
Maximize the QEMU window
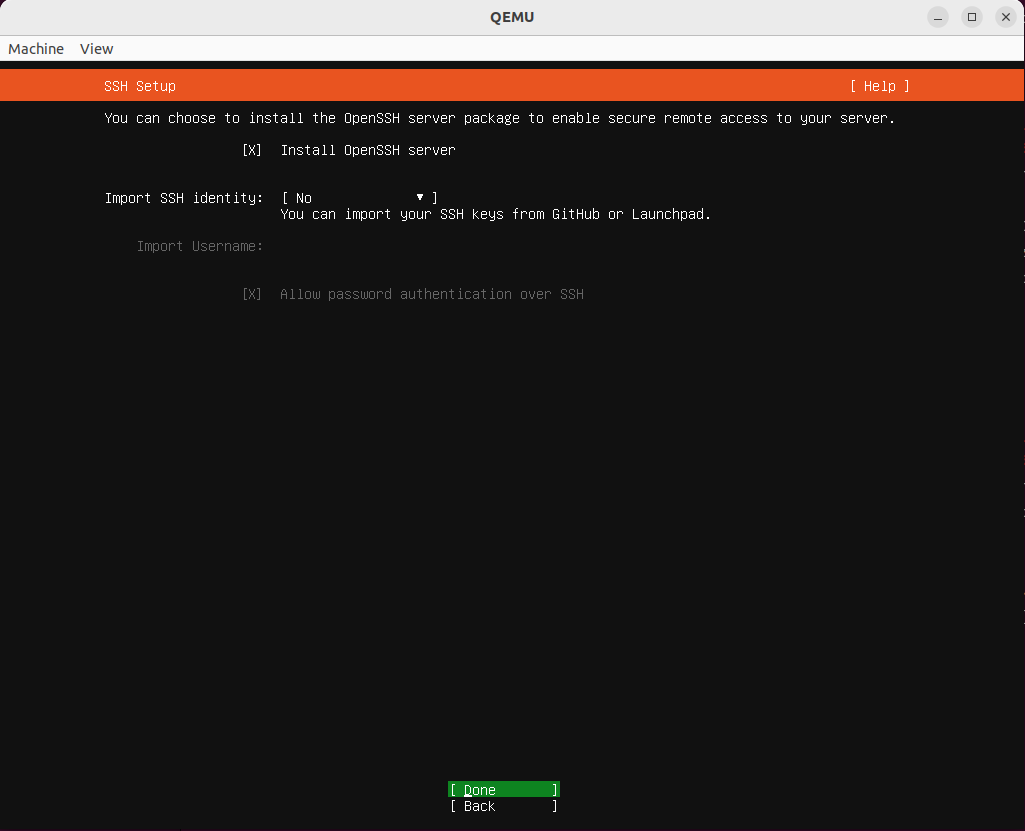click(972, 17)
